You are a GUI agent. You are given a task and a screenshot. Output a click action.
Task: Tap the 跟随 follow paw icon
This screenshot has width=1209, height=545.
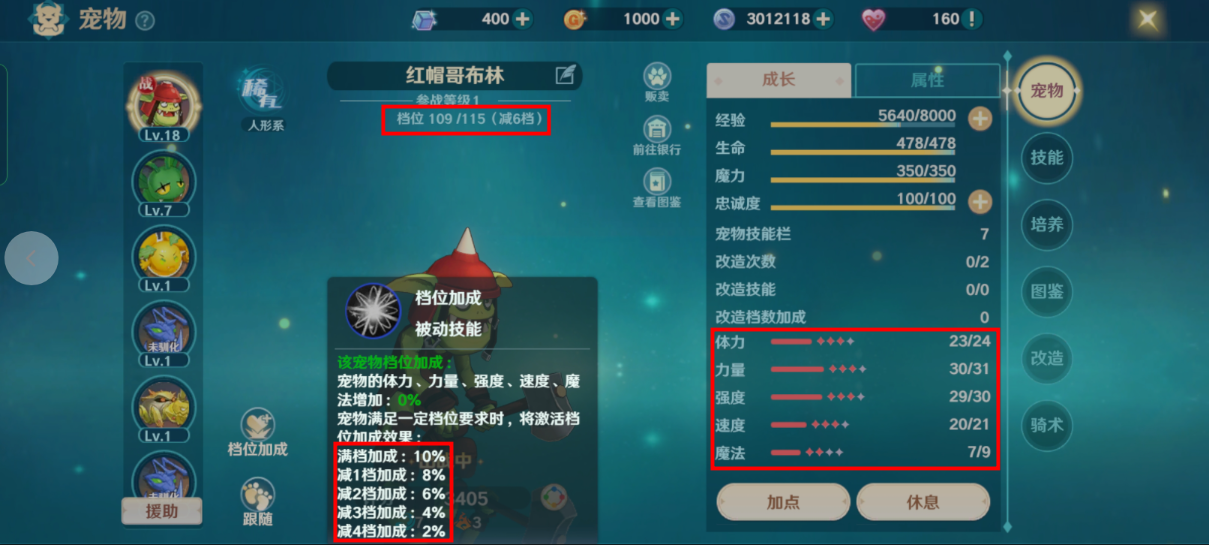tap(258, 494)
